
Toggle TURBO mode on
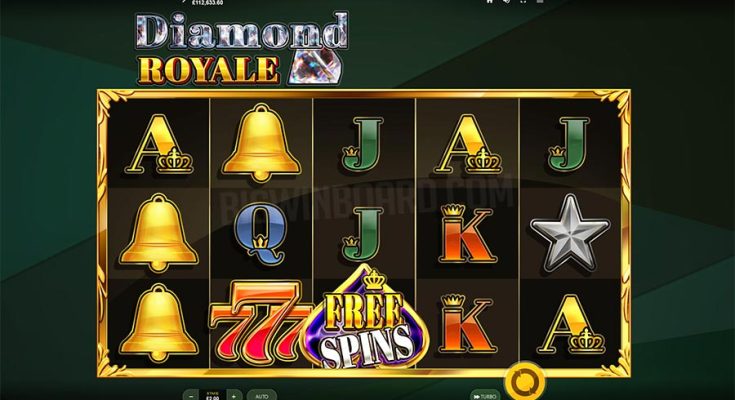(485, 396)
